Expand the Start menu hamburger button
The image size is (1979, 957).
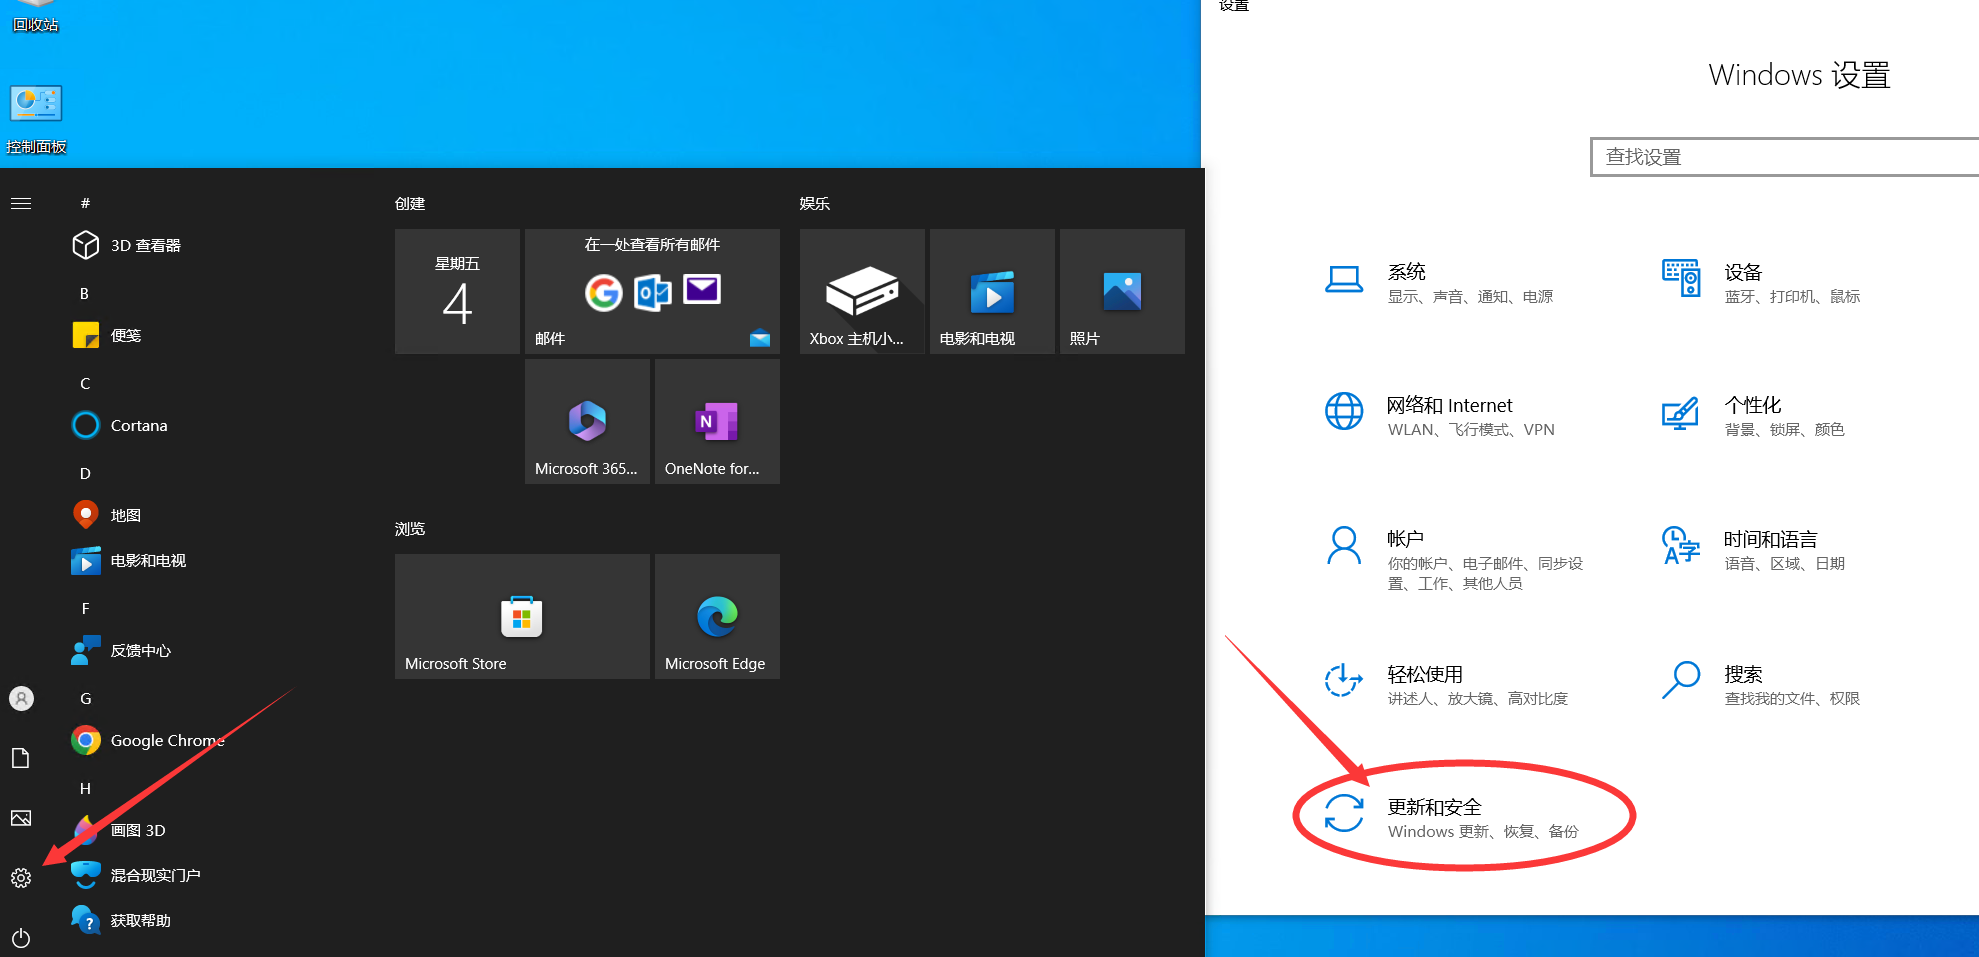click(21, 203)
